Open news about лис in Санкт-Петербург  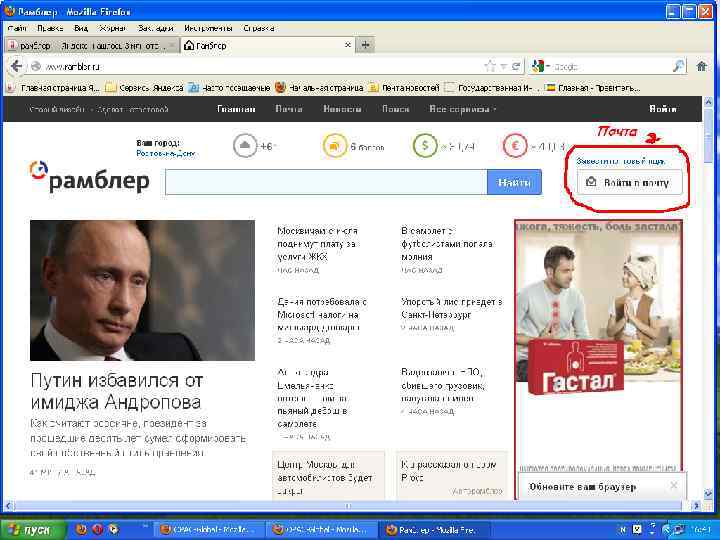[x=451, y=309]
